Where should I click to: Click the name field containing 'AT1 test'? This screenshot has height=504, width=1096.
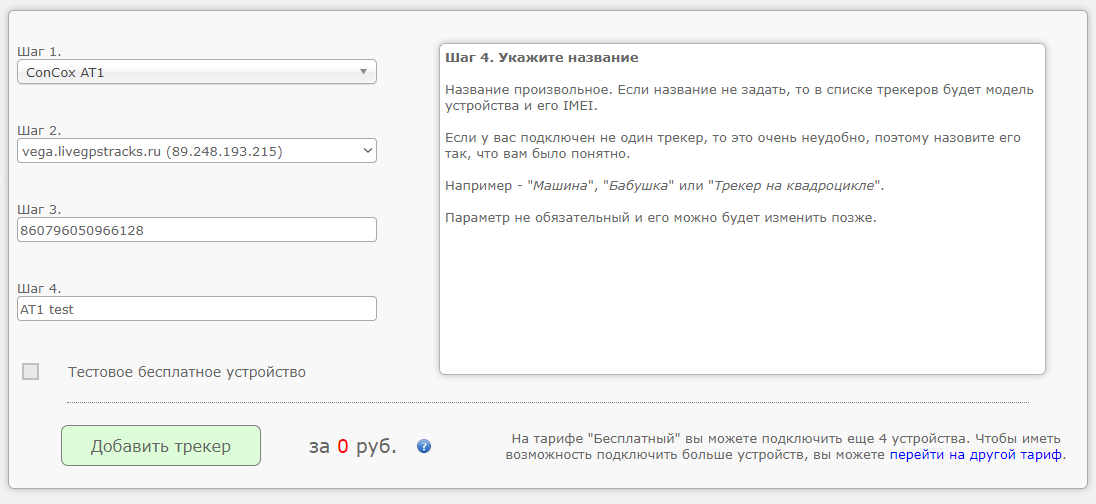tap(197, 309)
